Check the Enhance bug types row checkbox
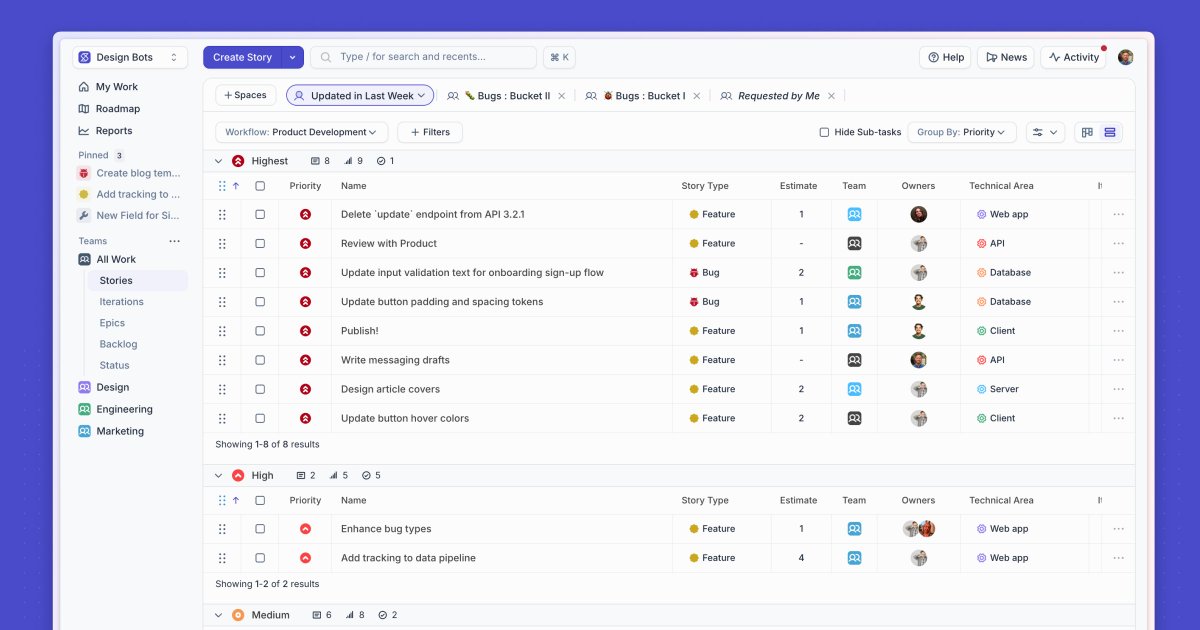The width and height of the screenshot is (1200, 630). (260, 529)
